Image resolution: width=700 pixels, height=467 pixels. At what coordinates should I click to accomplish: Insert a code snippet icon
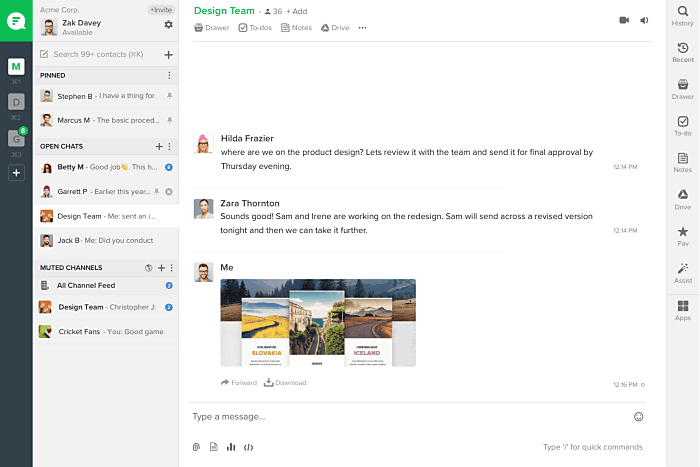248,447
